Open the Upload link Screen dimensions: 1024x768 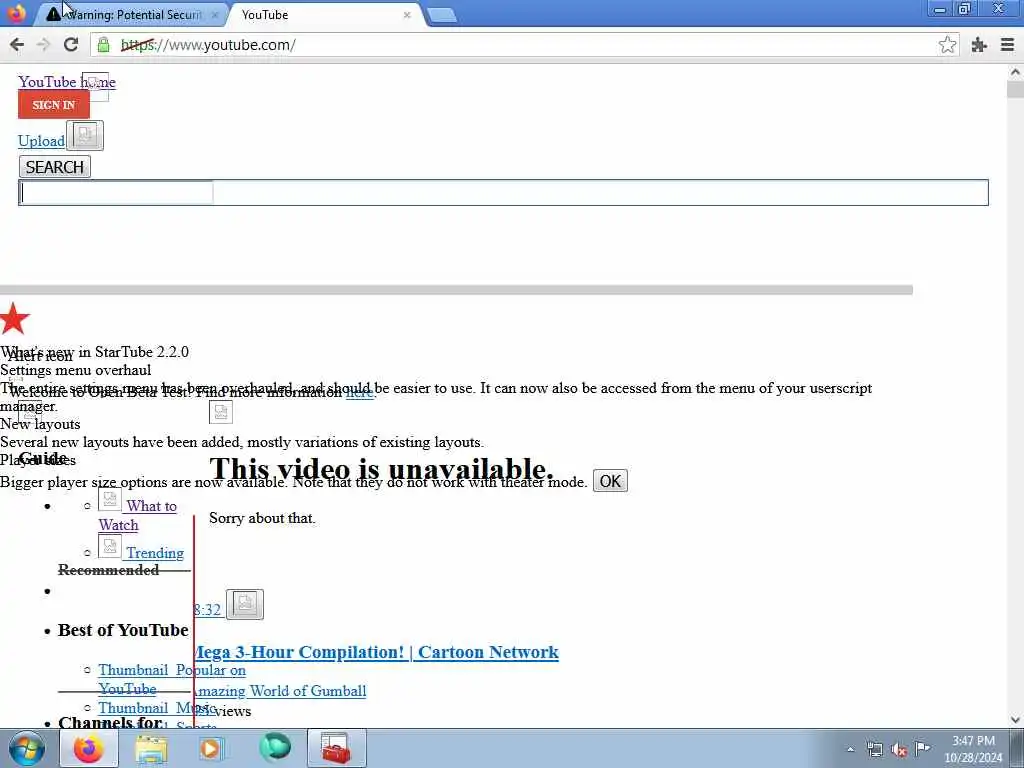point(41,141)
